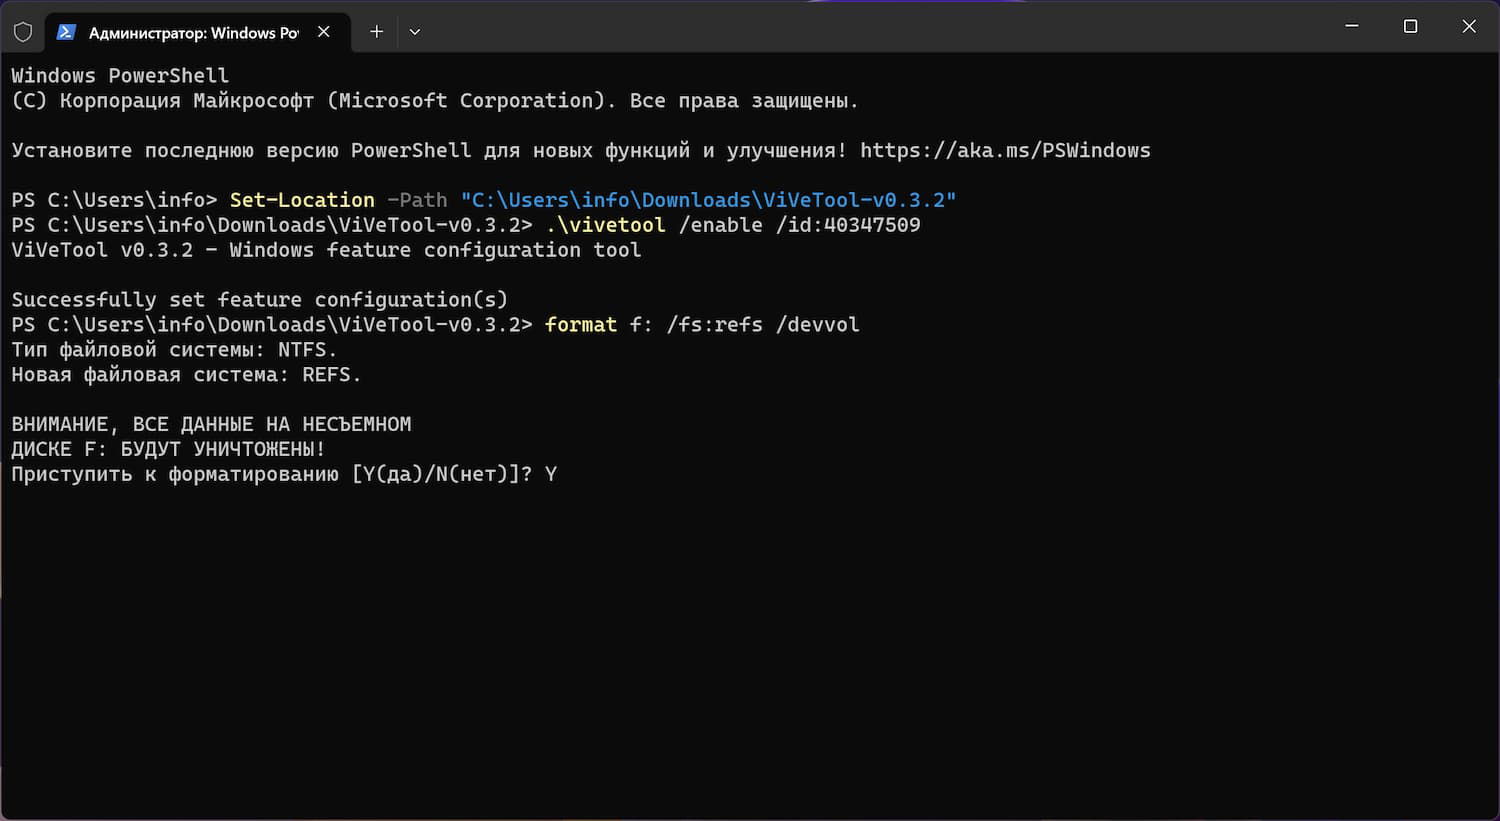This screenshot has height=821, width=1500.
Task: Click the /devvol parameter
Action: pos(817,325)
